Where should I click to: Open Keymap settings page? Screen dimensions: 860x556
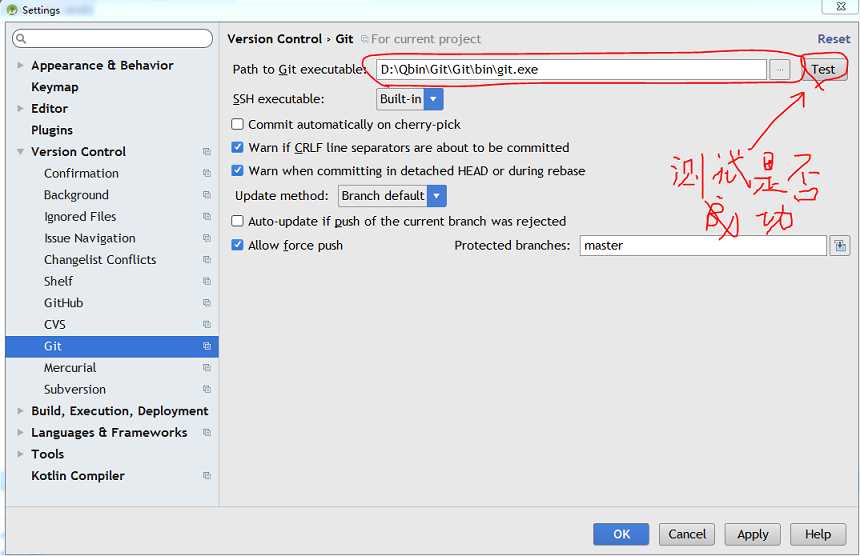click(55, 87)
